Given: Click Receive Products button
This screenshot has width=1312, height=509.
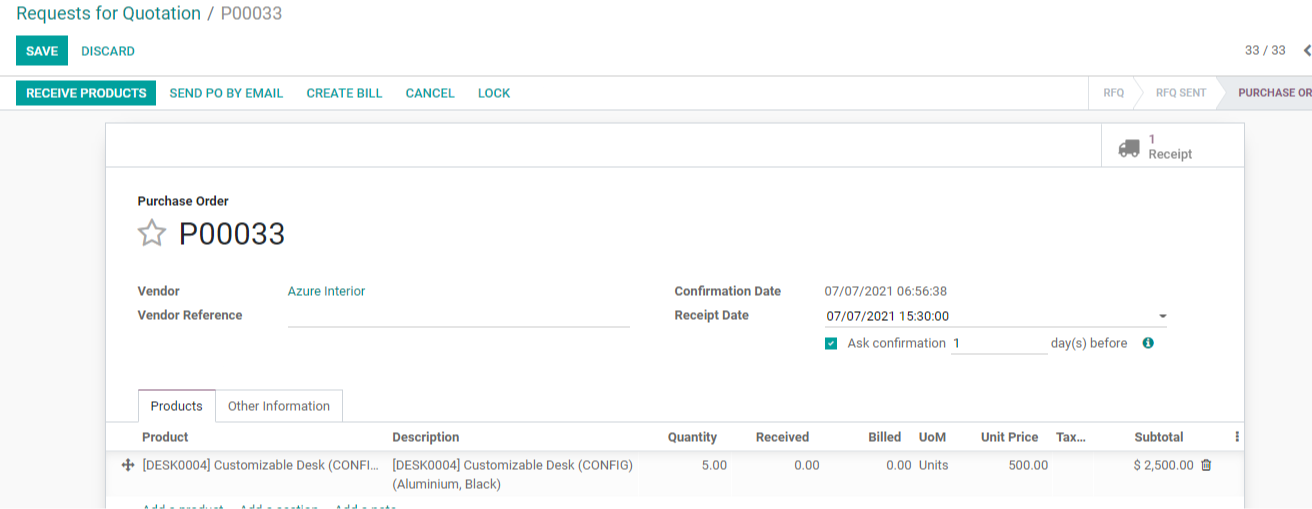Looking at the screenshot, I should 86,93.
